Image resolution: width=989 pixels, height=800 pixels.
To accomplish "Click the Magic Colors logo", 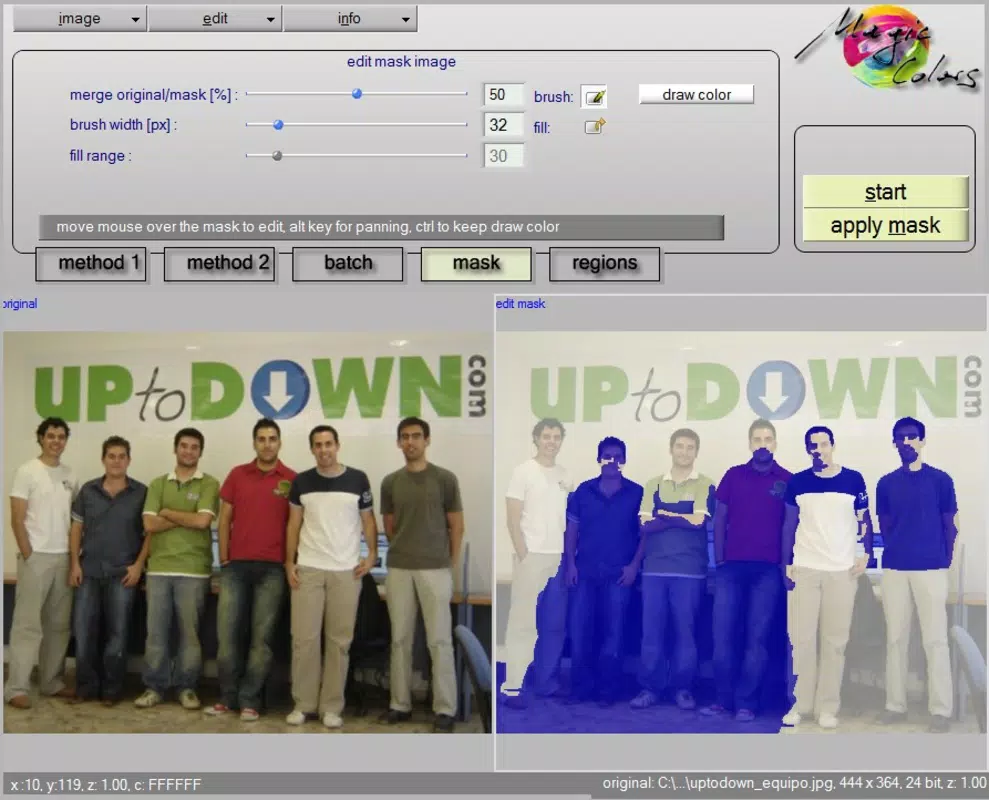I will [889, 48].
